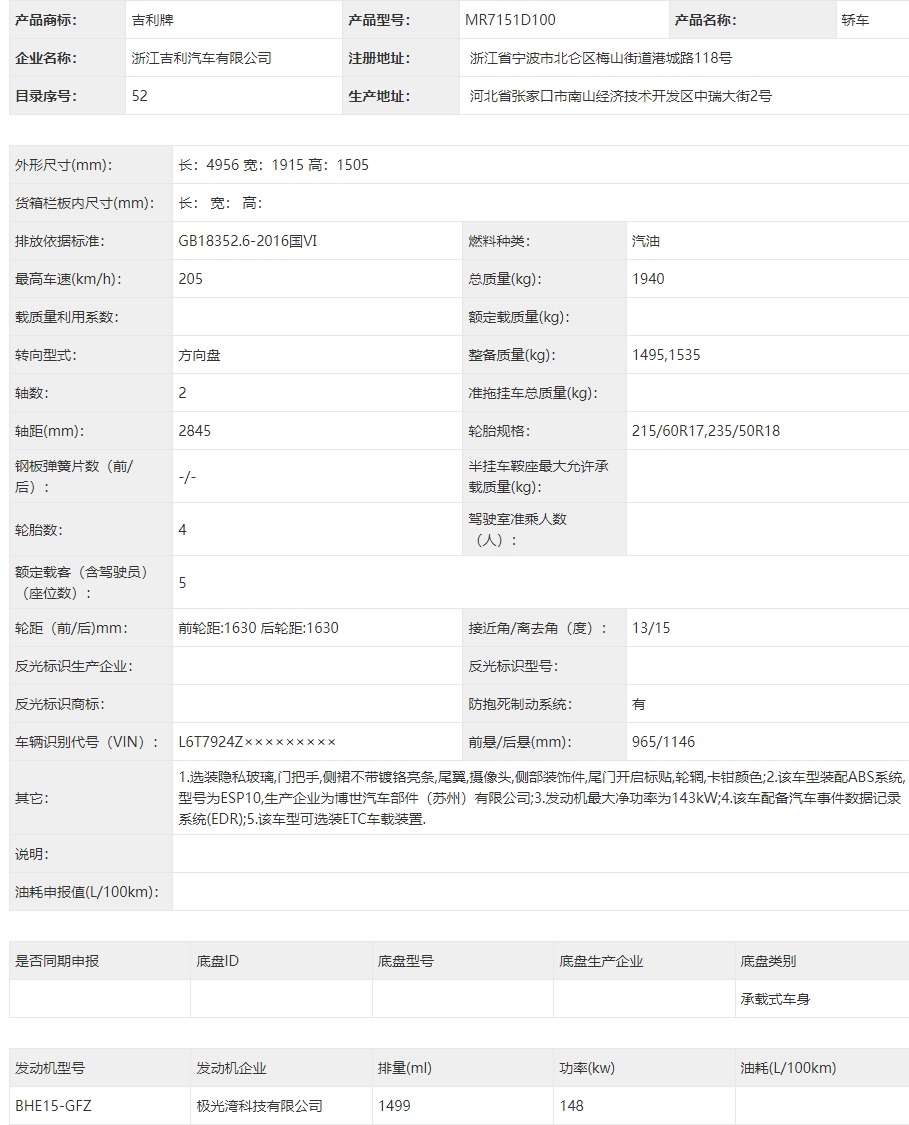Click the 功率(kw) column header

tap(587, 1068)
